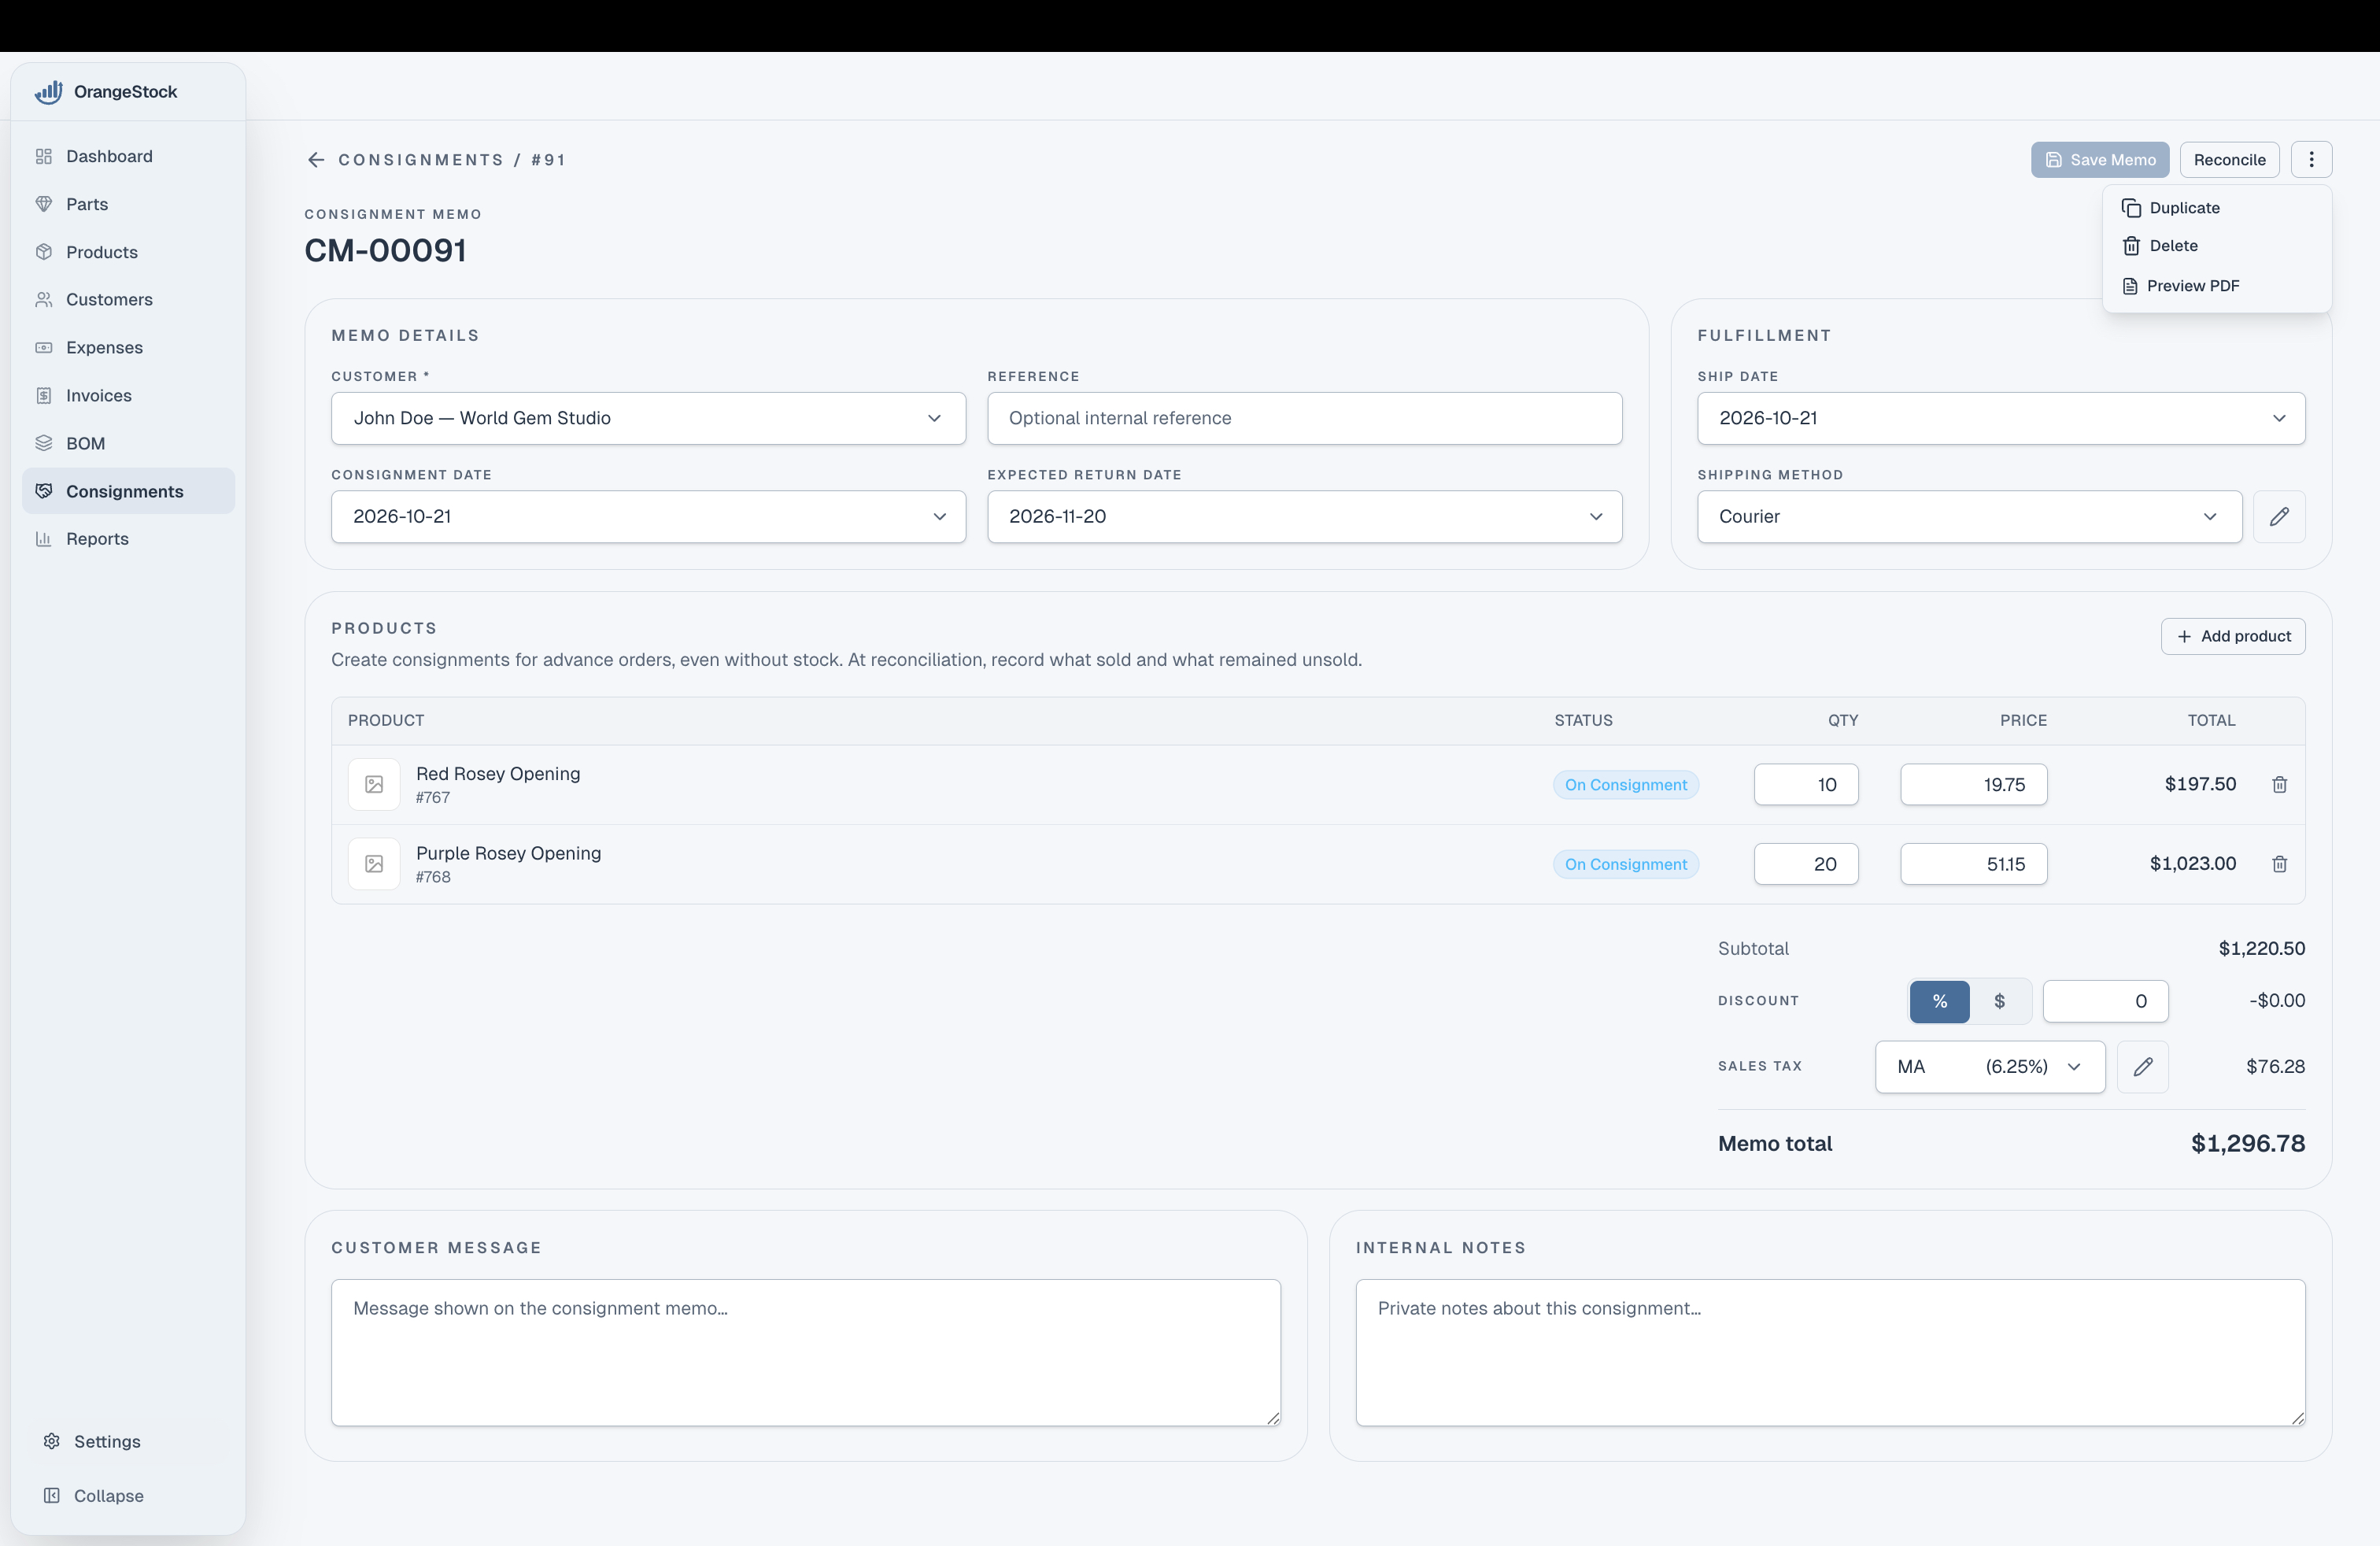The image size is (2380, 1546).
Task: Choose Preview PDF from the menu
Action: click(2217, 286)
